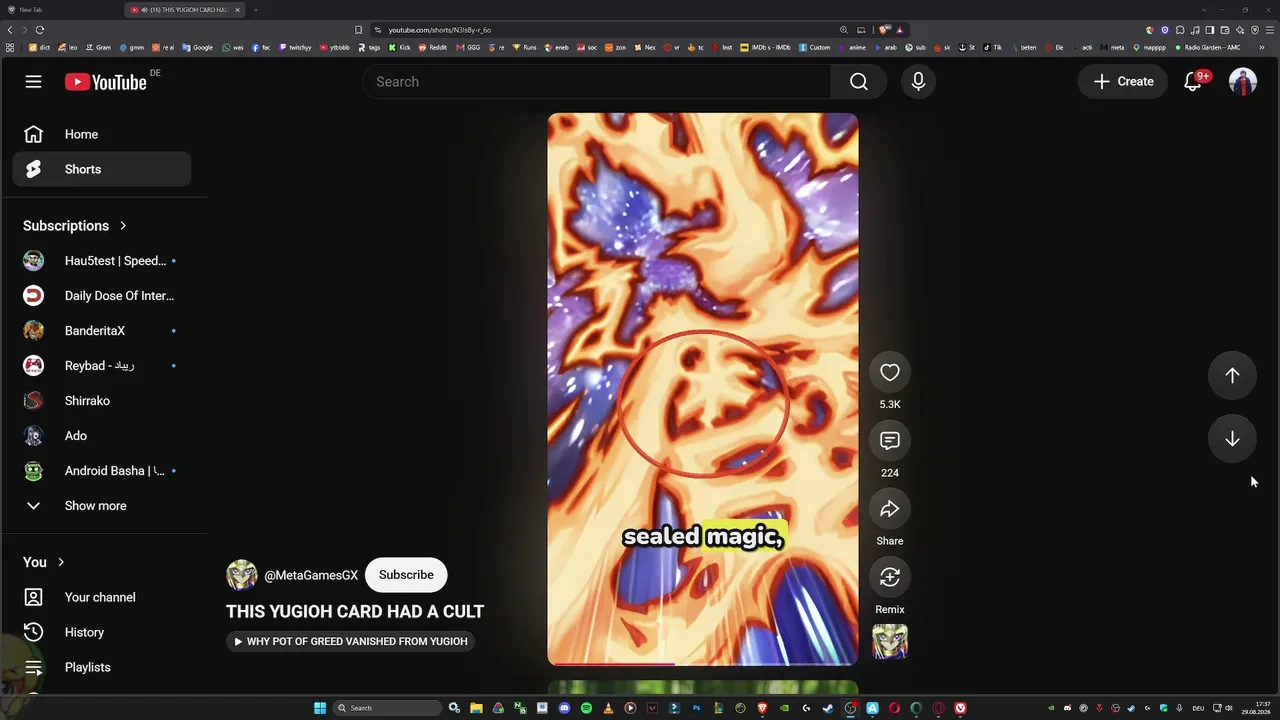Viewport: 1280px width, 720px height.
Task: Toggle the browser sidebar panel
Action: (x=1210, y=30)
